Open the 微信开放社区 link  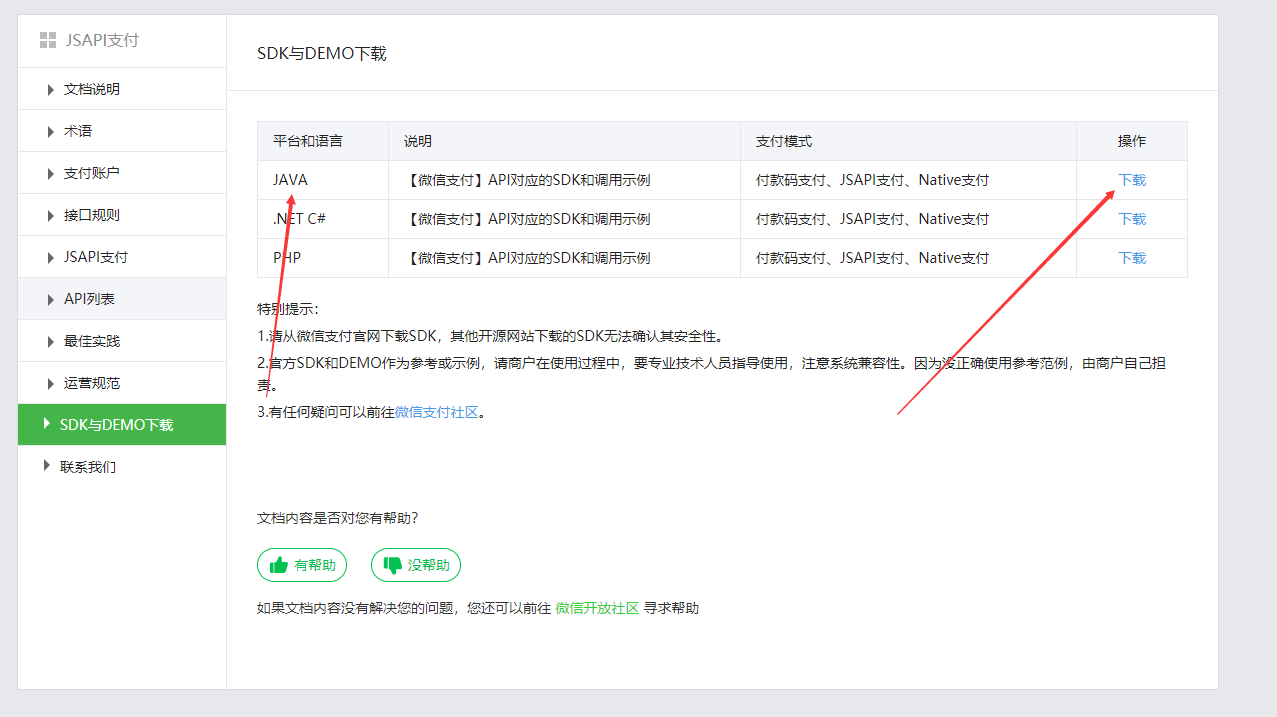(597, 608)
